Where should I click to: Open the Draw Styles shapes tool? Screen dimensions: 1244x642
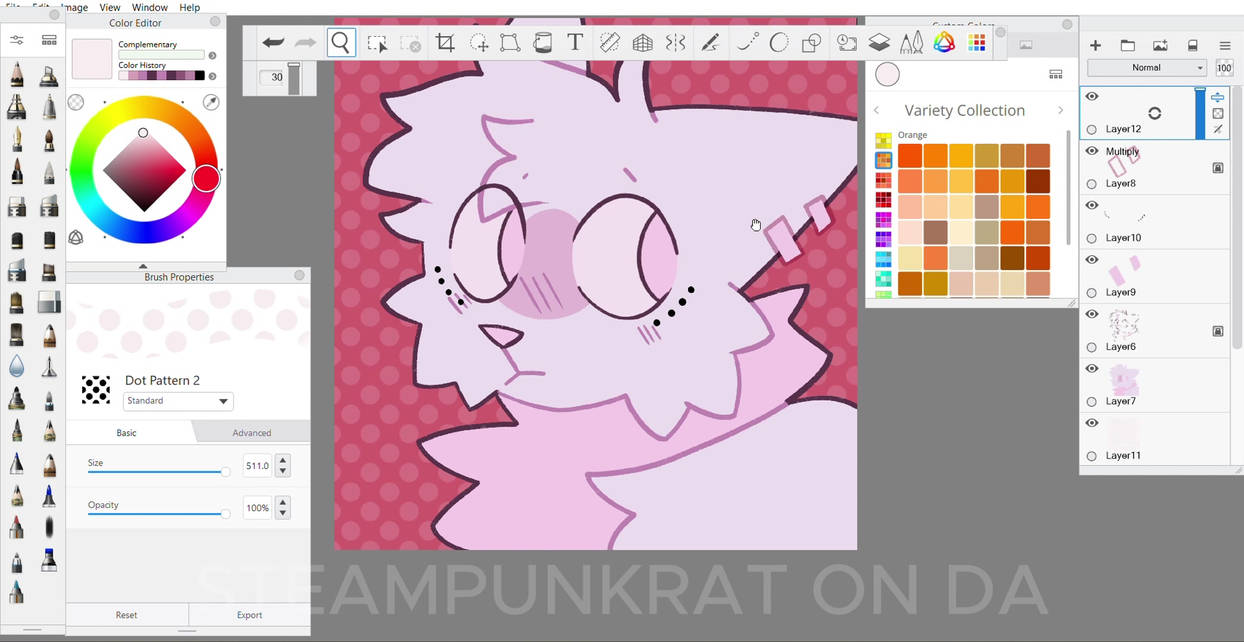pyautogui.click(x=812, y=43)
